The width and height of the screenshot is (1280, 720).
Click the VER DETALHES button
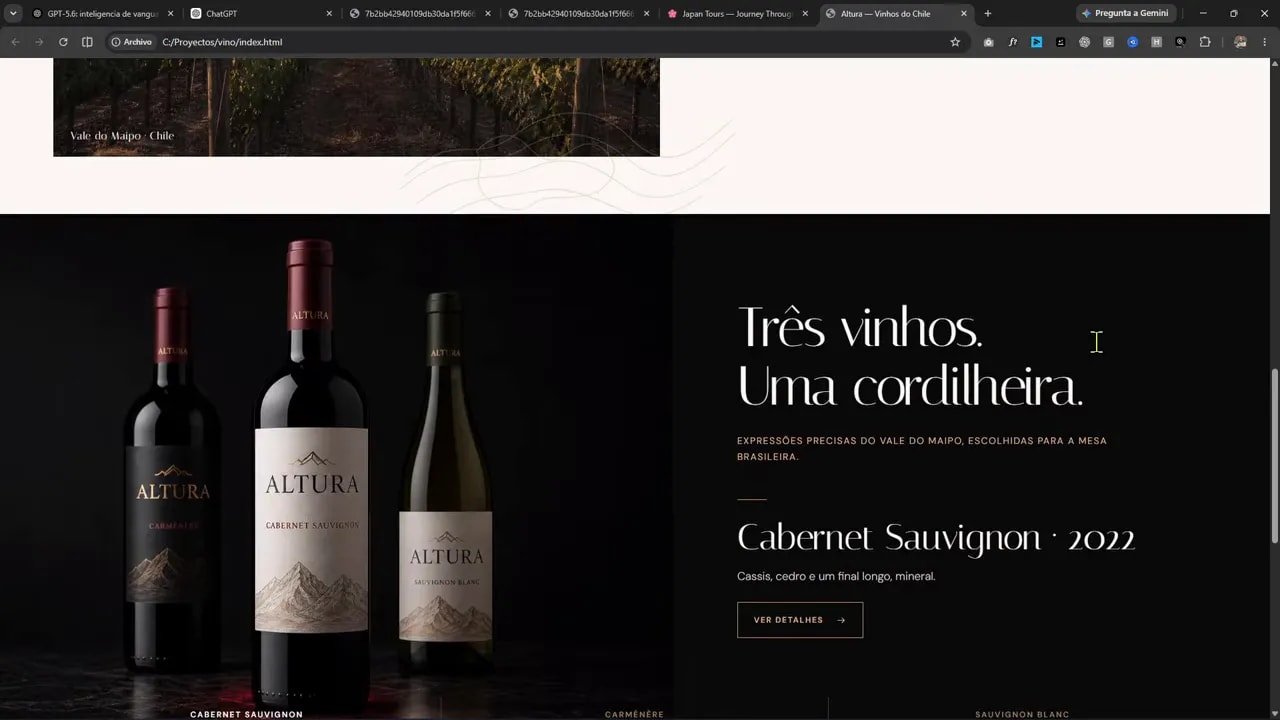[x=800, y=620]
